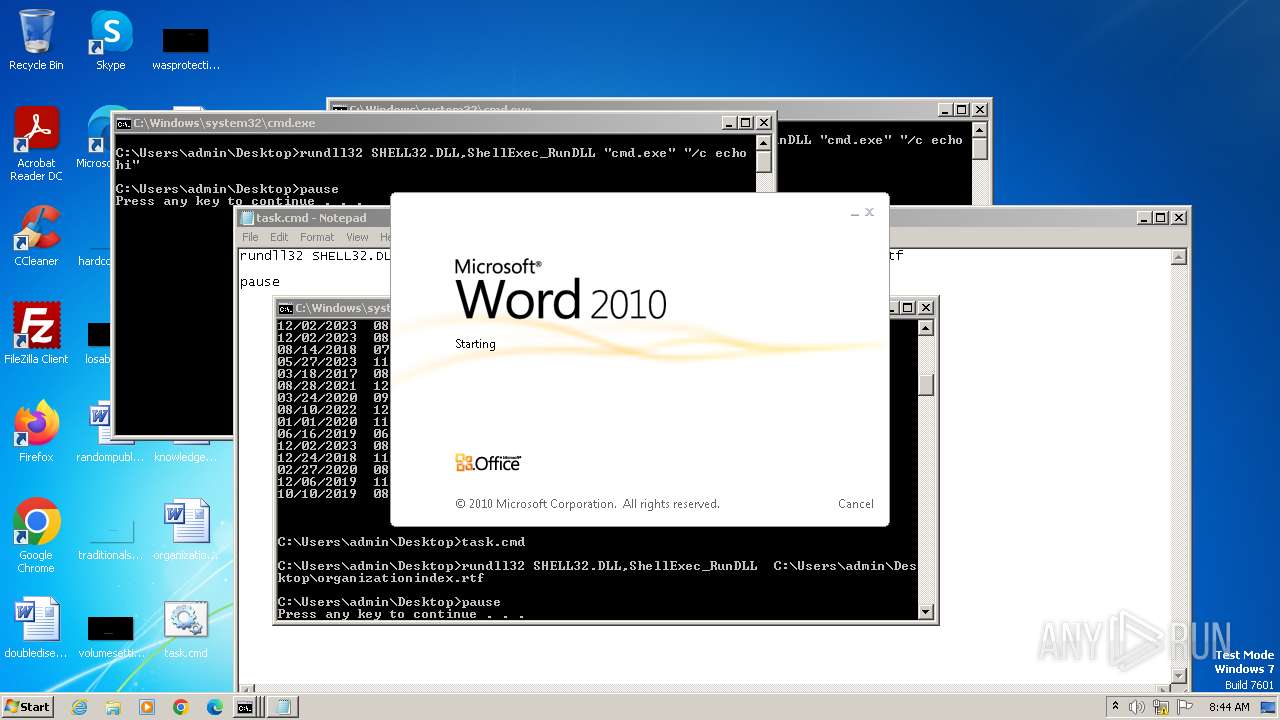Open system menu of leftmost cmd.exe window
This screenshot has width=1280, height=720.
pyautogui.click(x=123, y=123)
